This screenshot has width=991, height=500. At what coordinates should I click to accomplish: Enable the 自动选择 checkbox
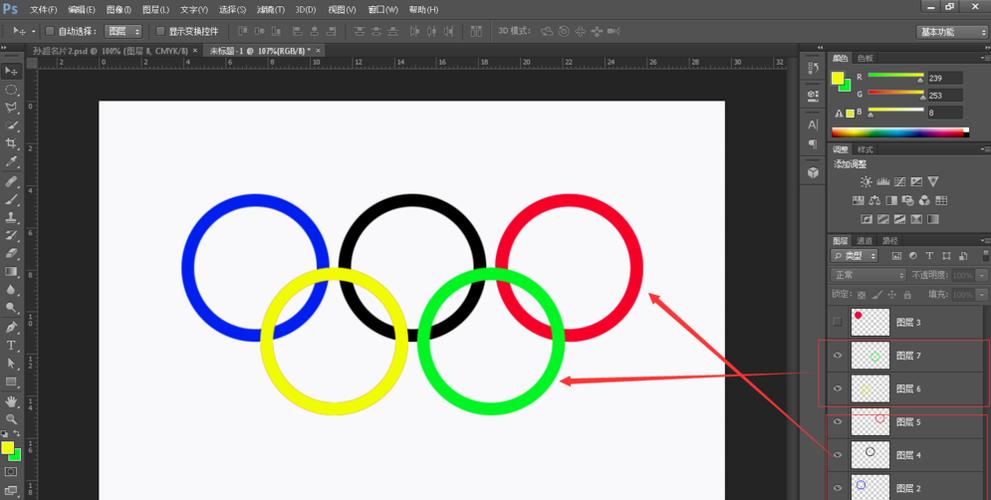[x=50, y=31]
